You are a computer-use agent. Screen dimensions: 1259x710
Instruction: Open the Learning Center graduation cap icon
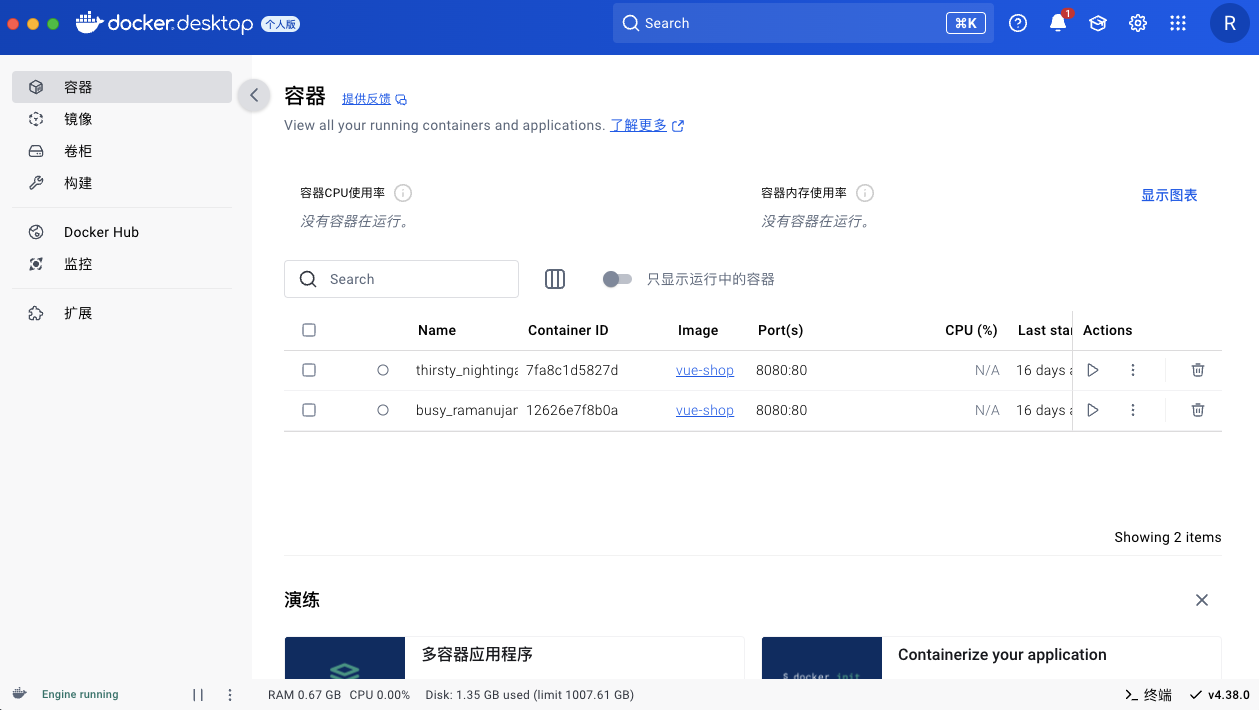[1097, 24]
